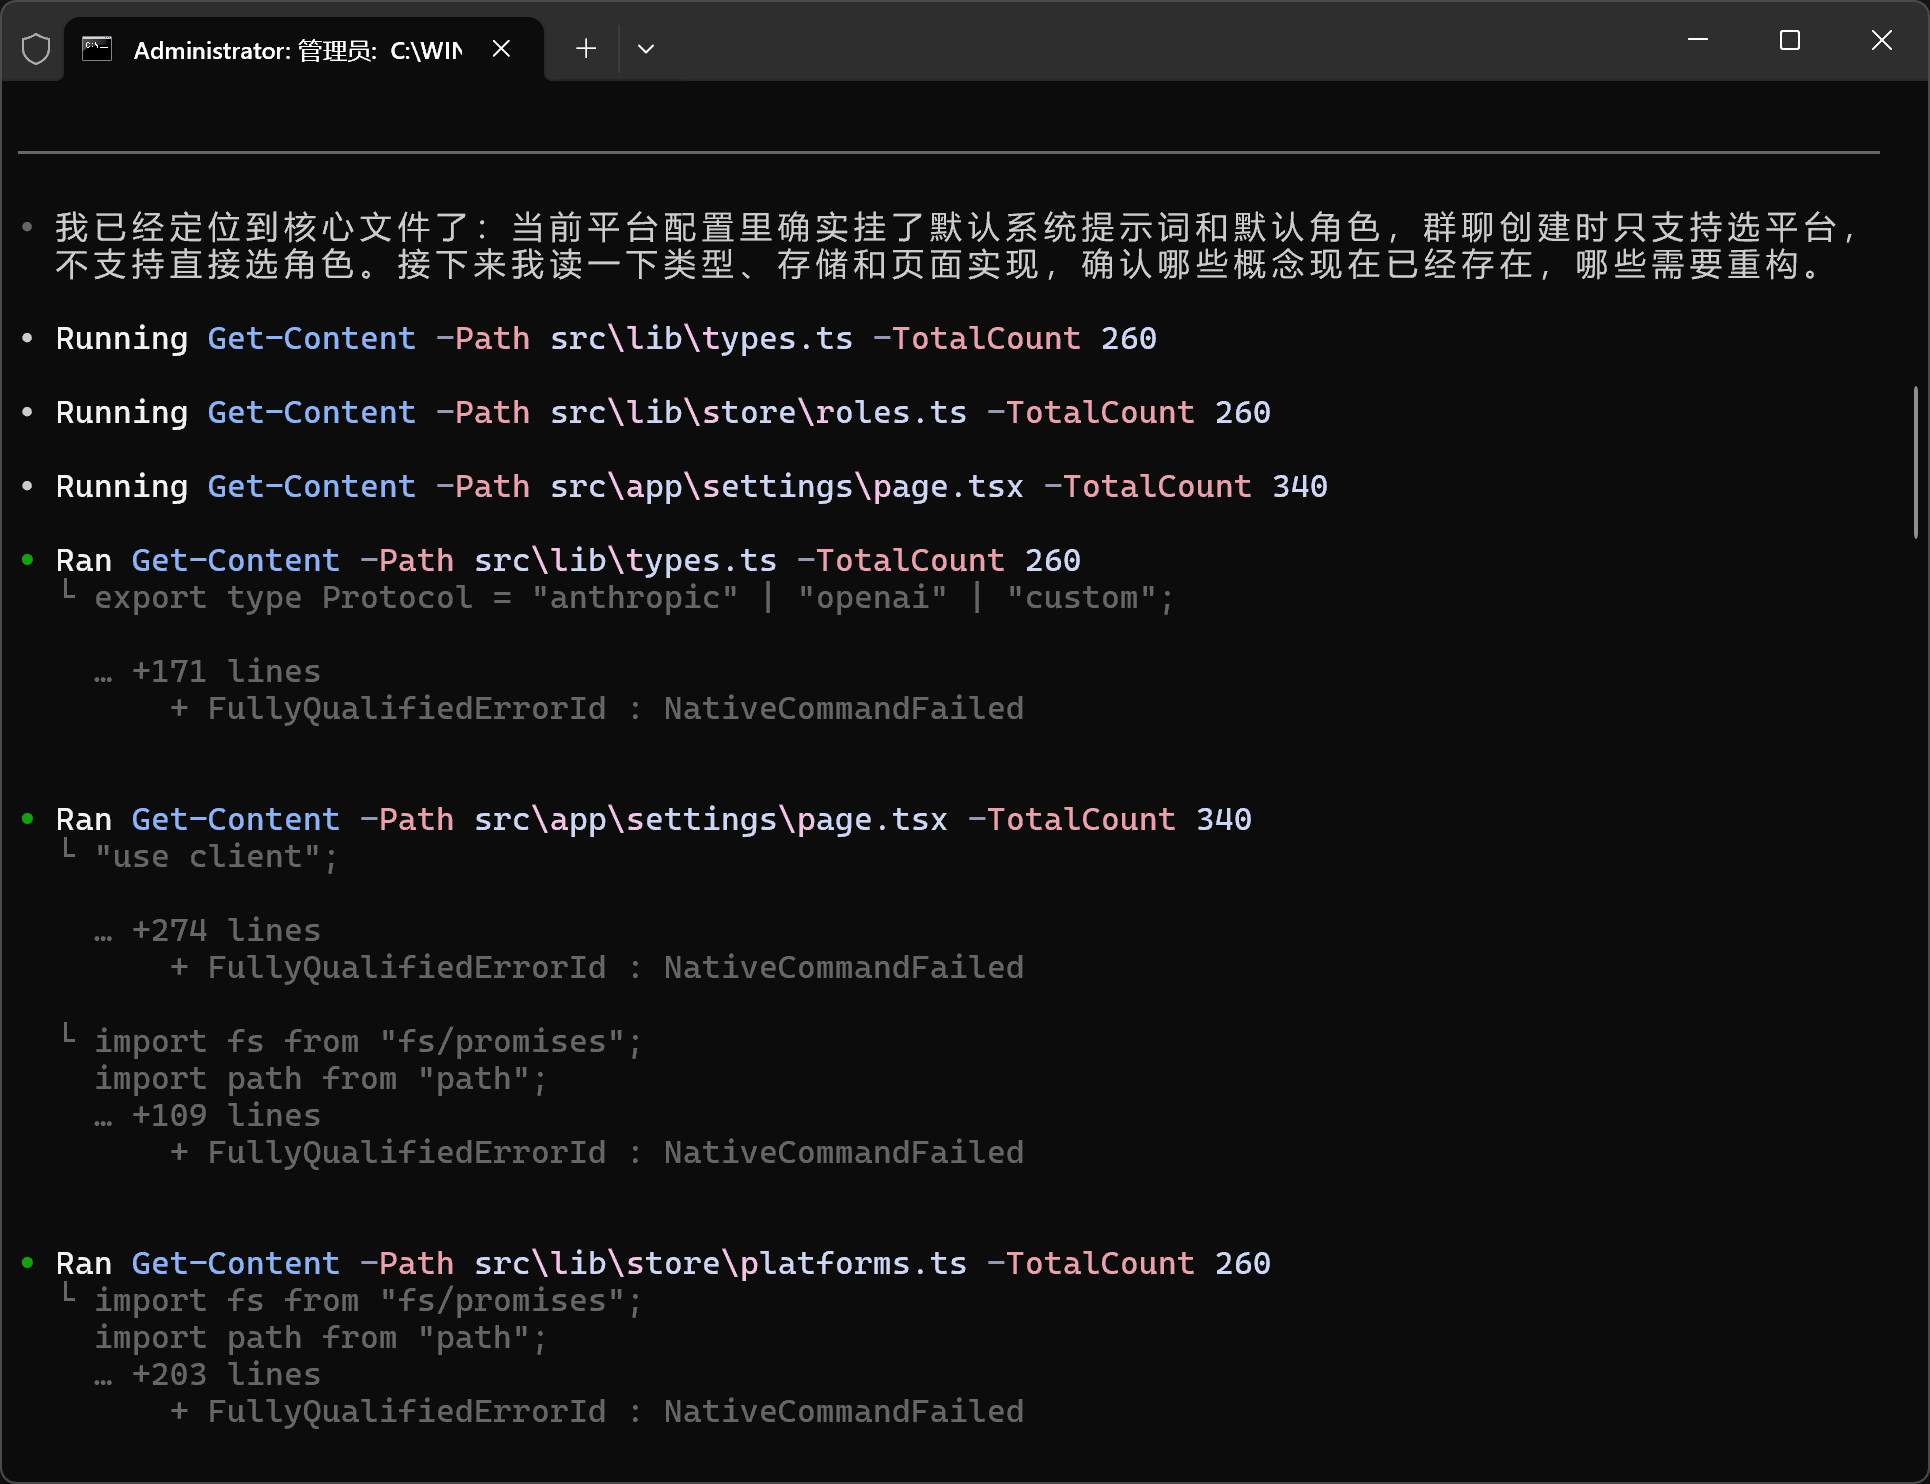
Task: Open the new tab profile dropdown
Action: (646, 49)
